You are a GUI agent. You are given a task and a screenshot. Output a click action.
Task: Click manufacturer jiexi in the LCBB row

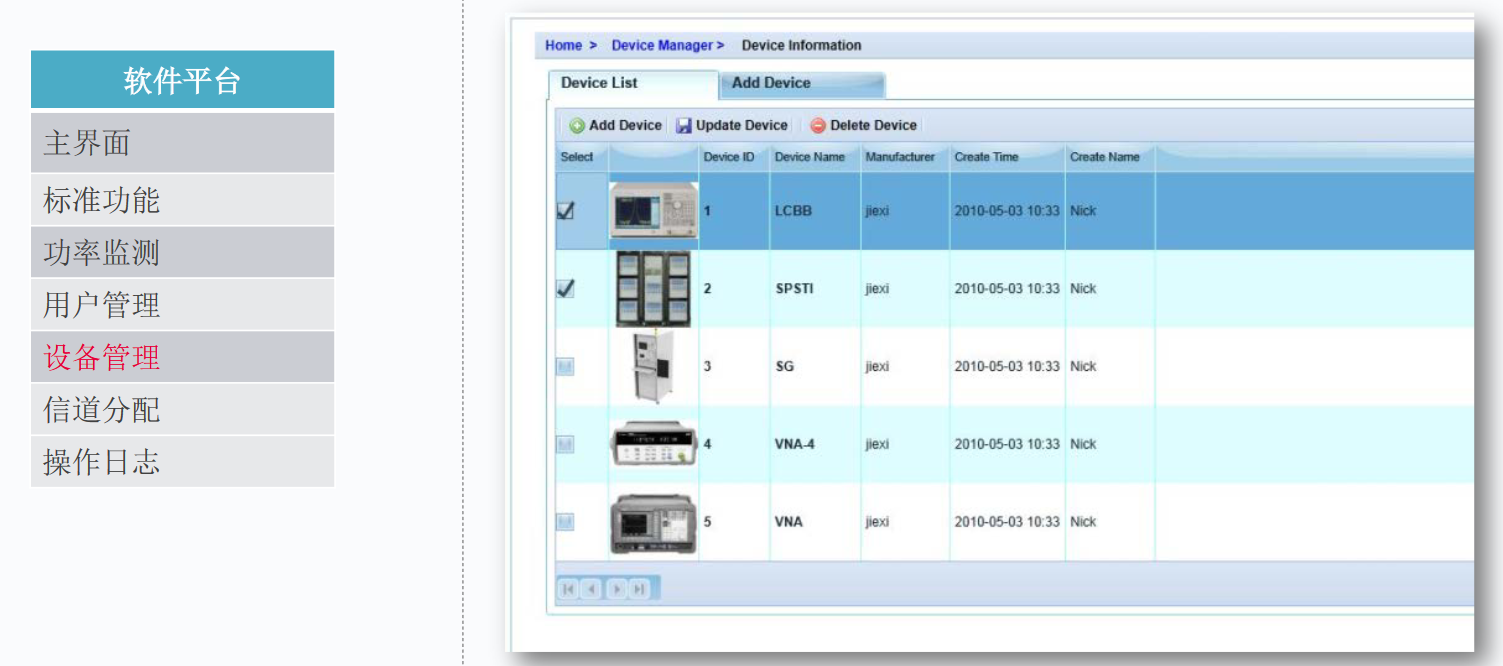877,211
